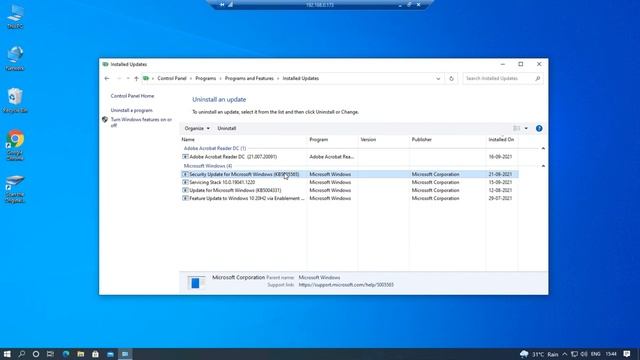Show hidden system tray icons

pyautogui.click(x=565, y=354)
